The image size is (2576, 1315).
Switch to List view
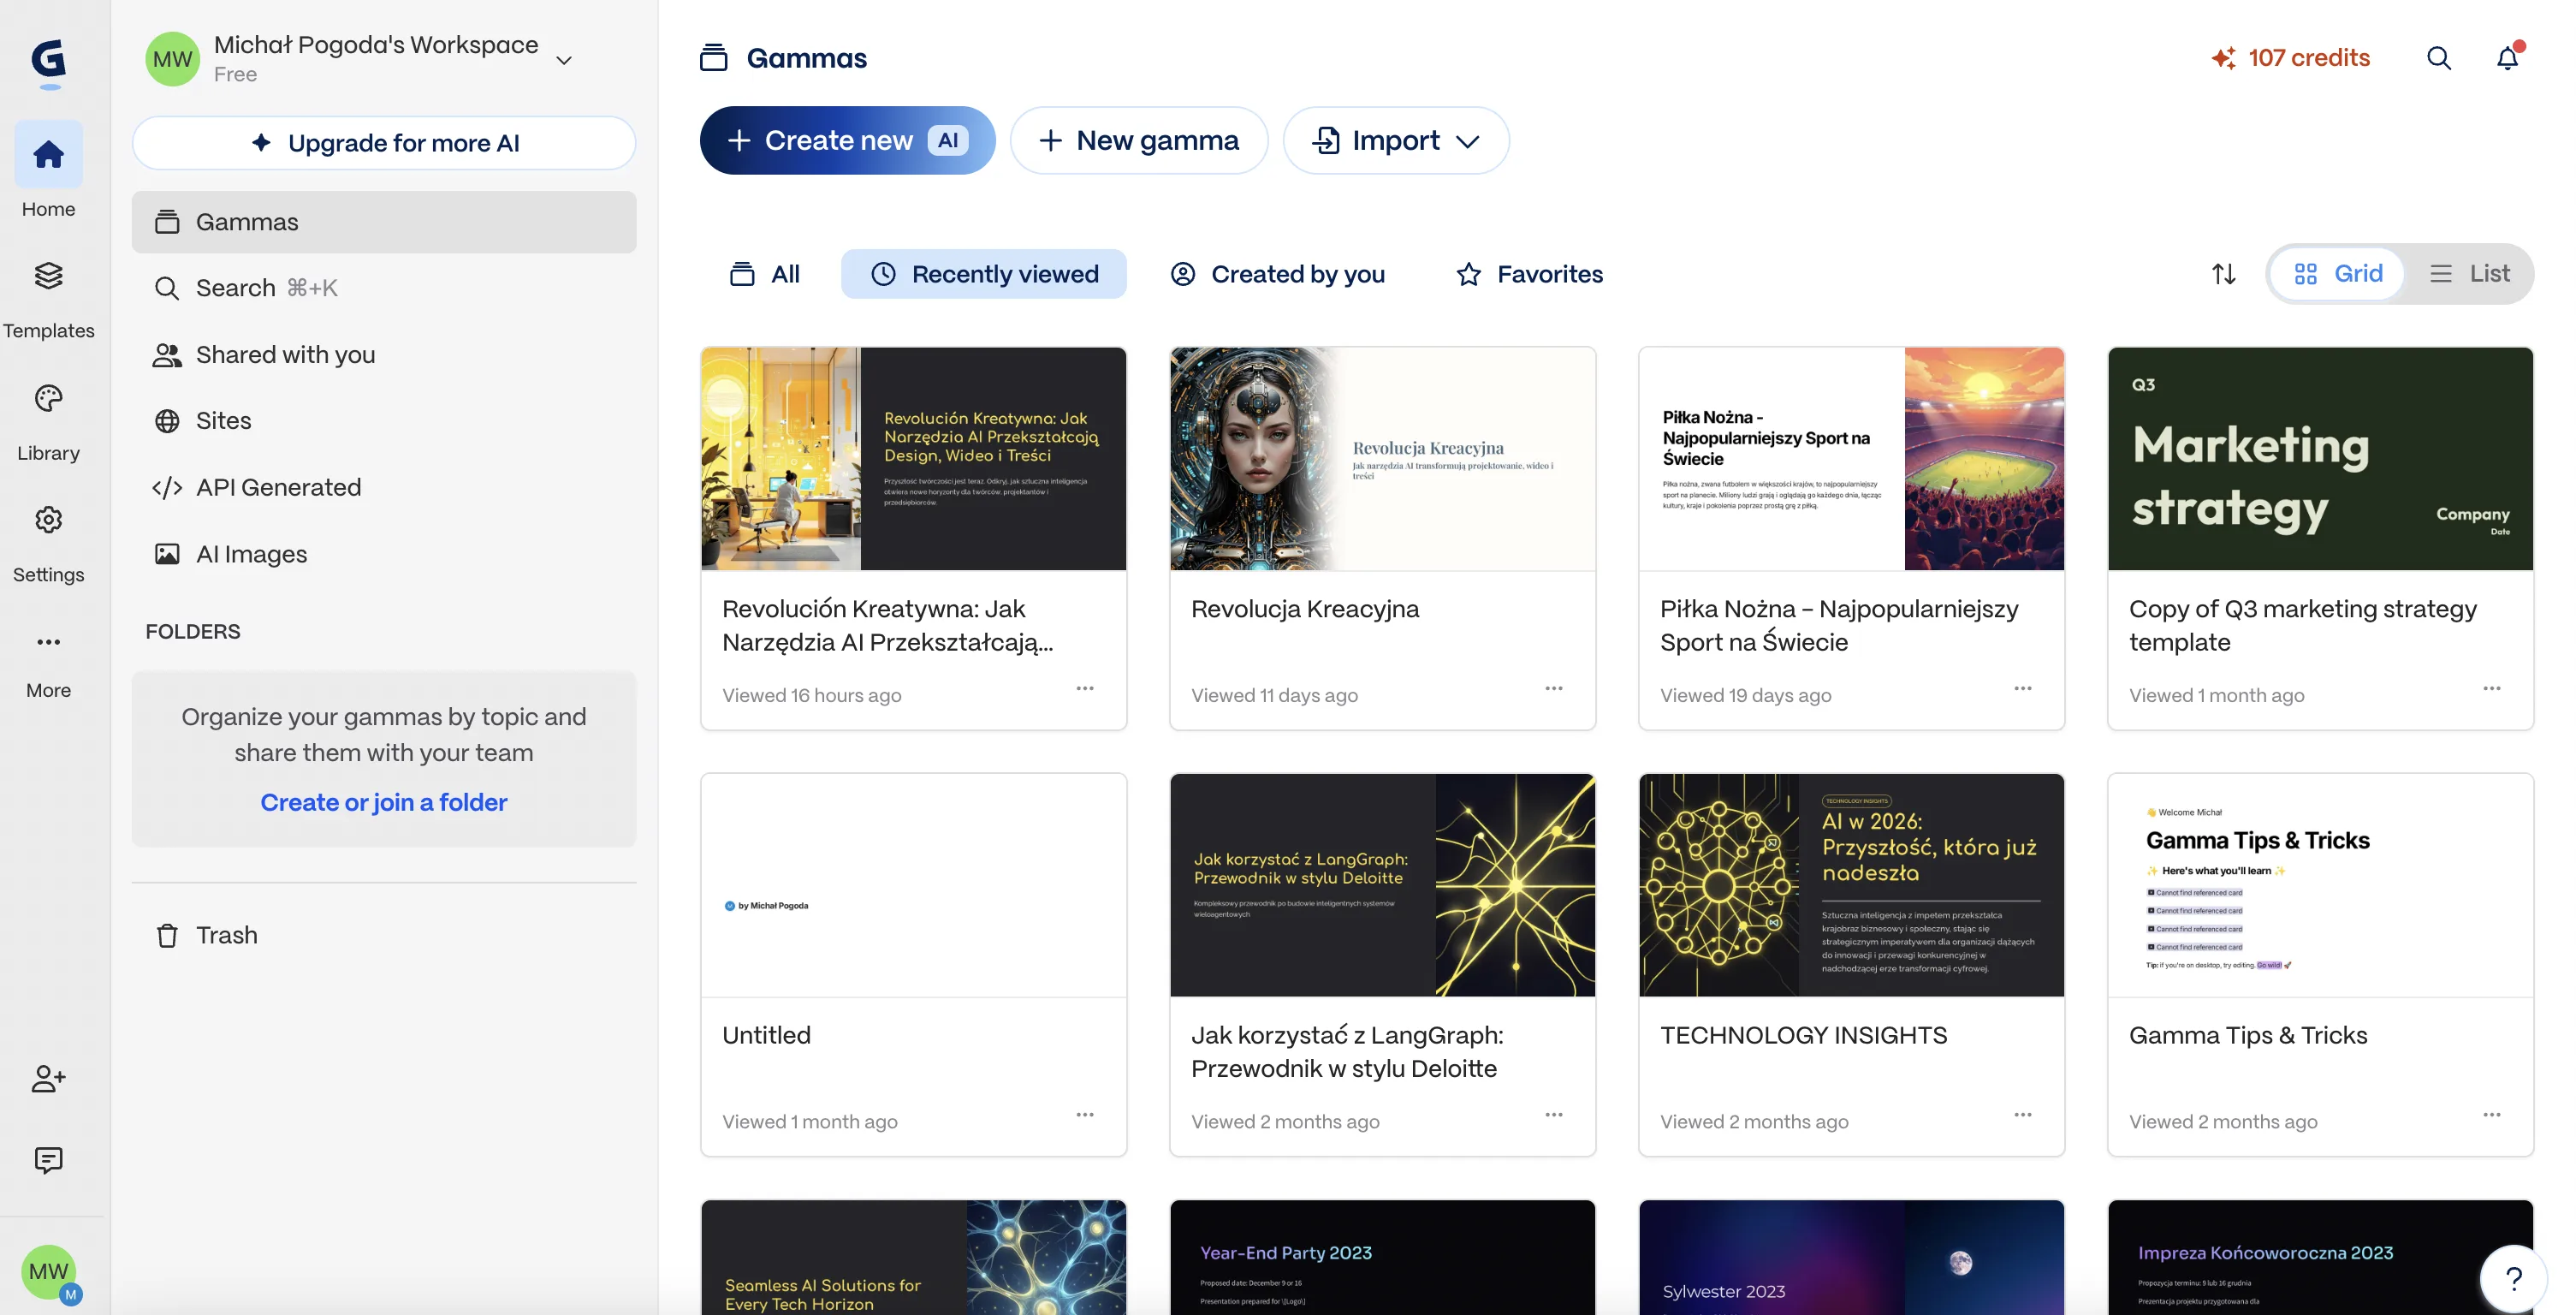point(2470,274)
